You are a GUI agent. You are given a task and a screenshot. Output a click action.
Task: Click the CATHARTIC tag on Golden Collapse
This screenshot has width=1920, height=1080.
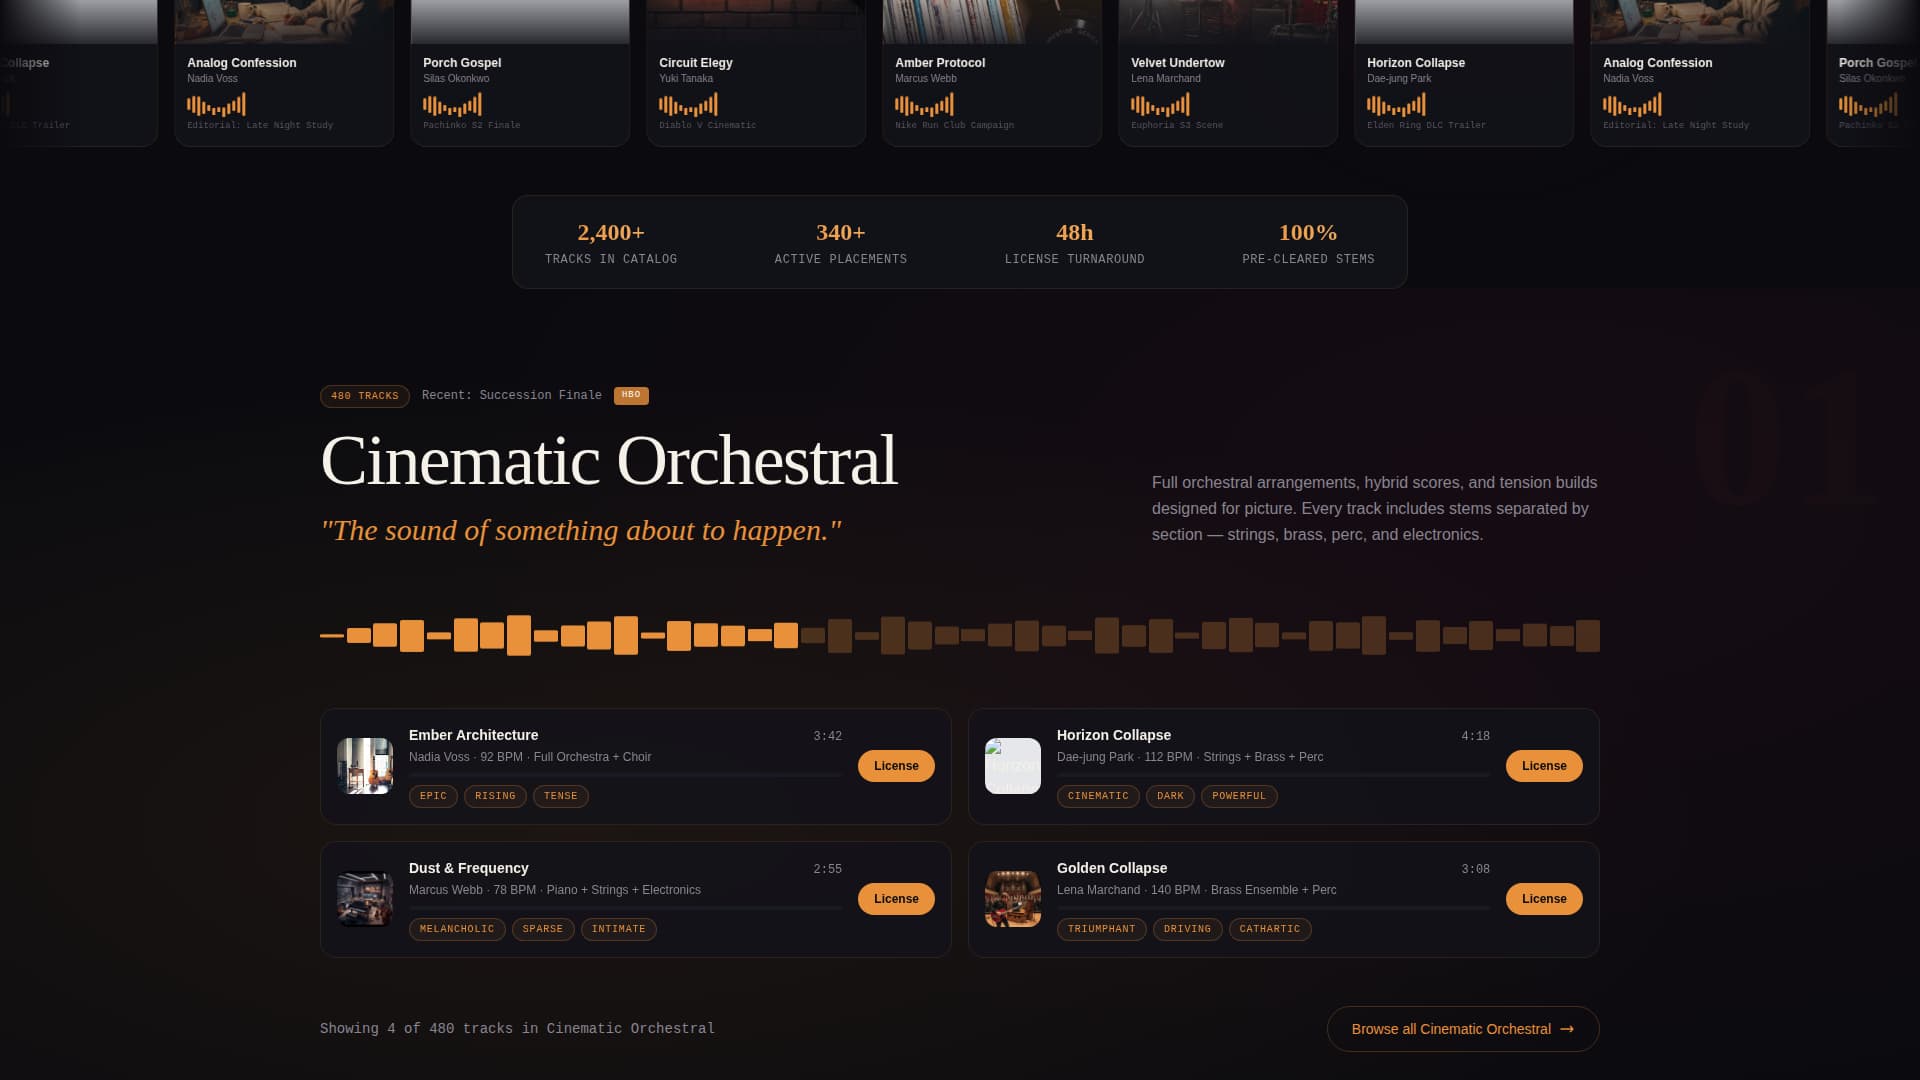point(1270,929)
